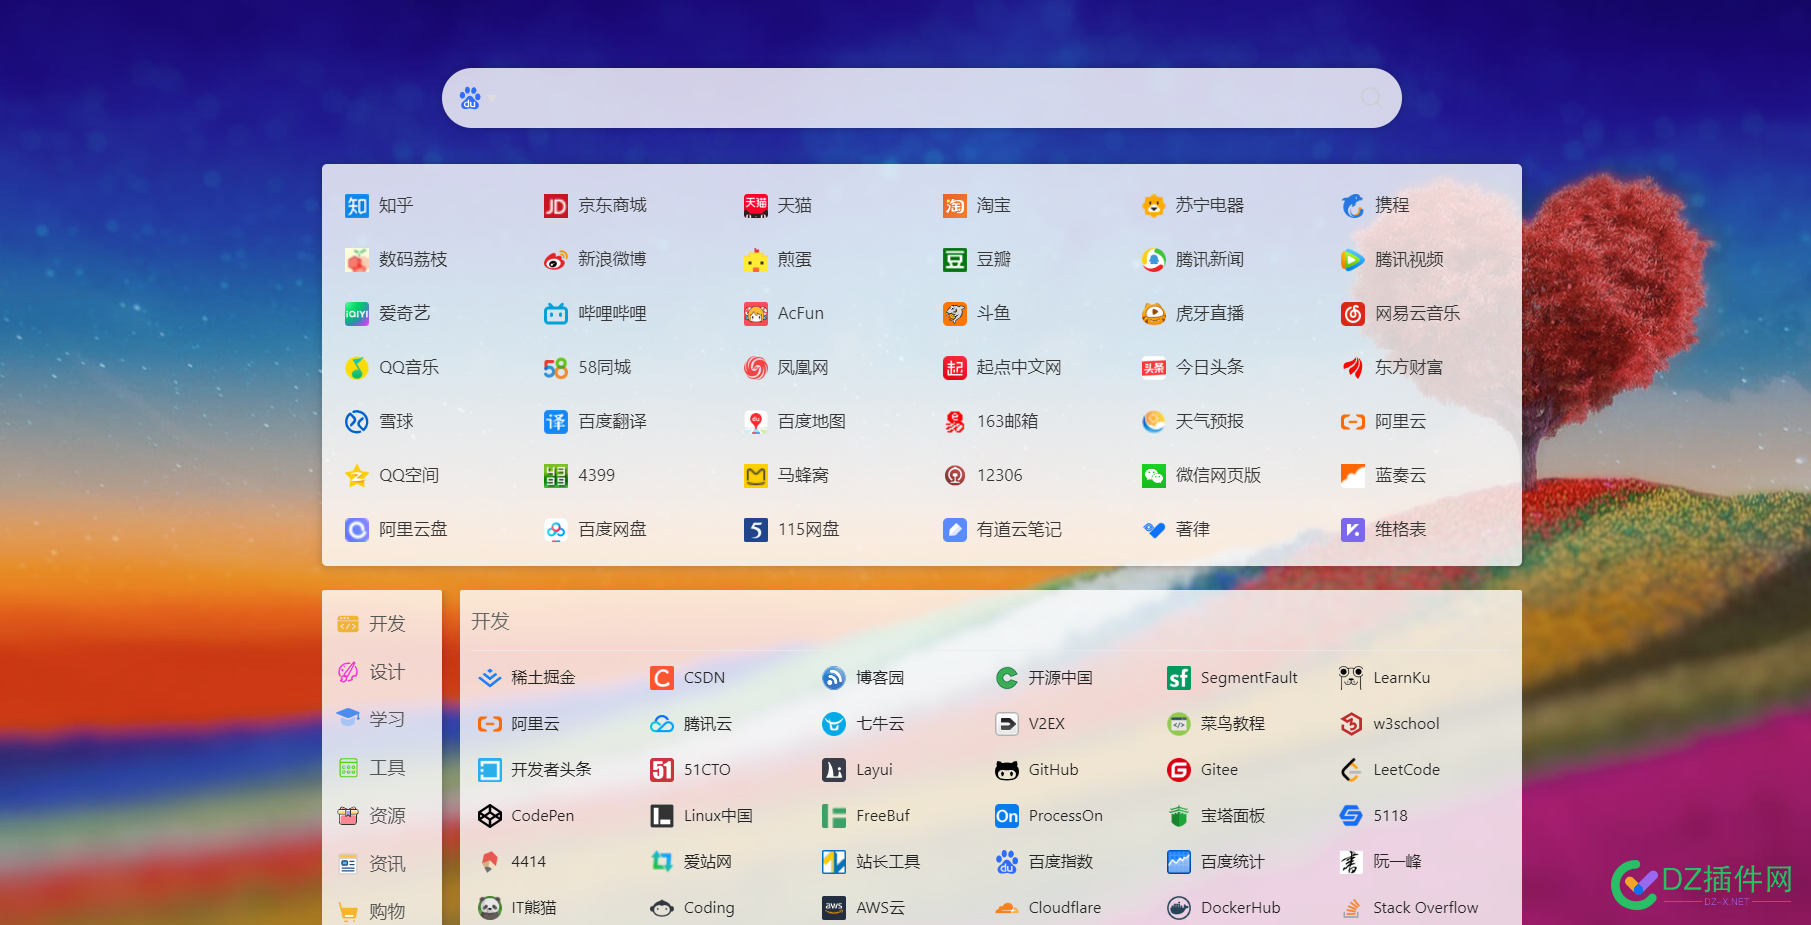Click the 雪球 blue icon

click(357, 422)
